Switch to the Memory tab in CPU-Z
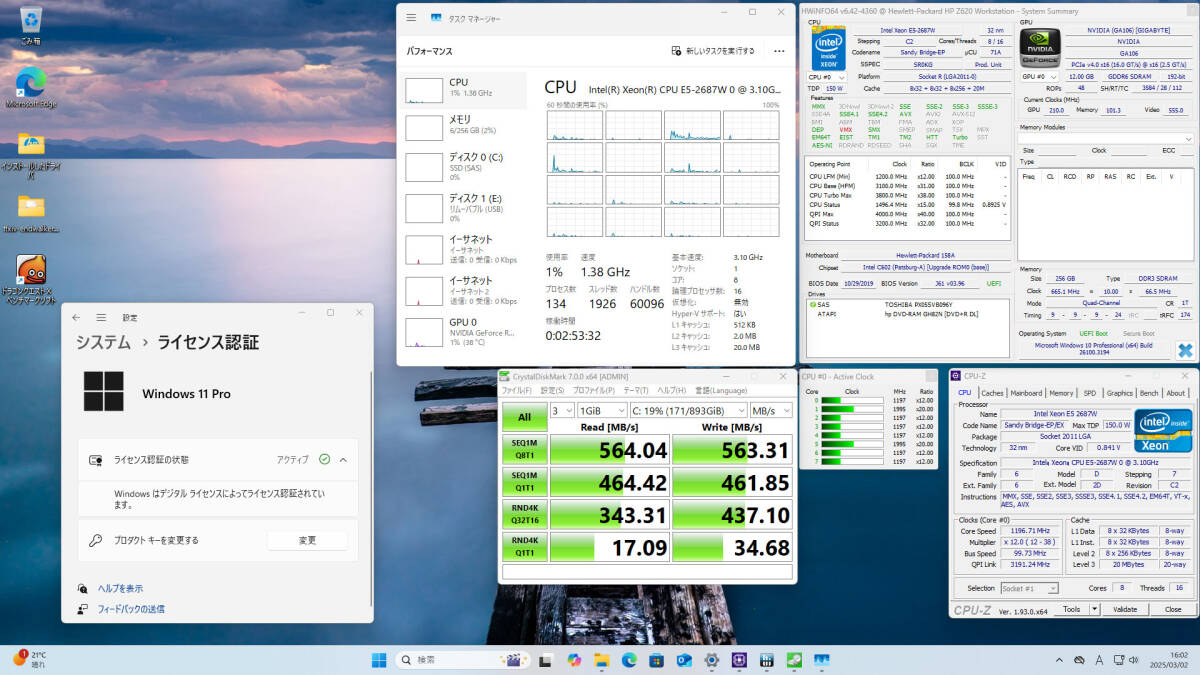The height and width of the screenshot is (675, 1200). (1061, 393)
